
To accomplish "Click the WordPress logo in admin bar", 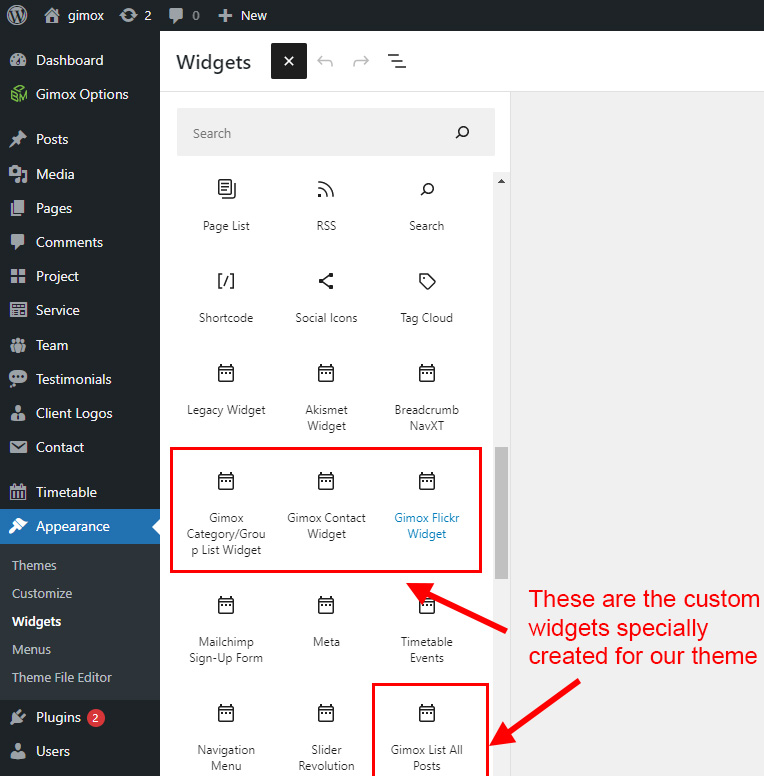I will (x=17, y=16).
